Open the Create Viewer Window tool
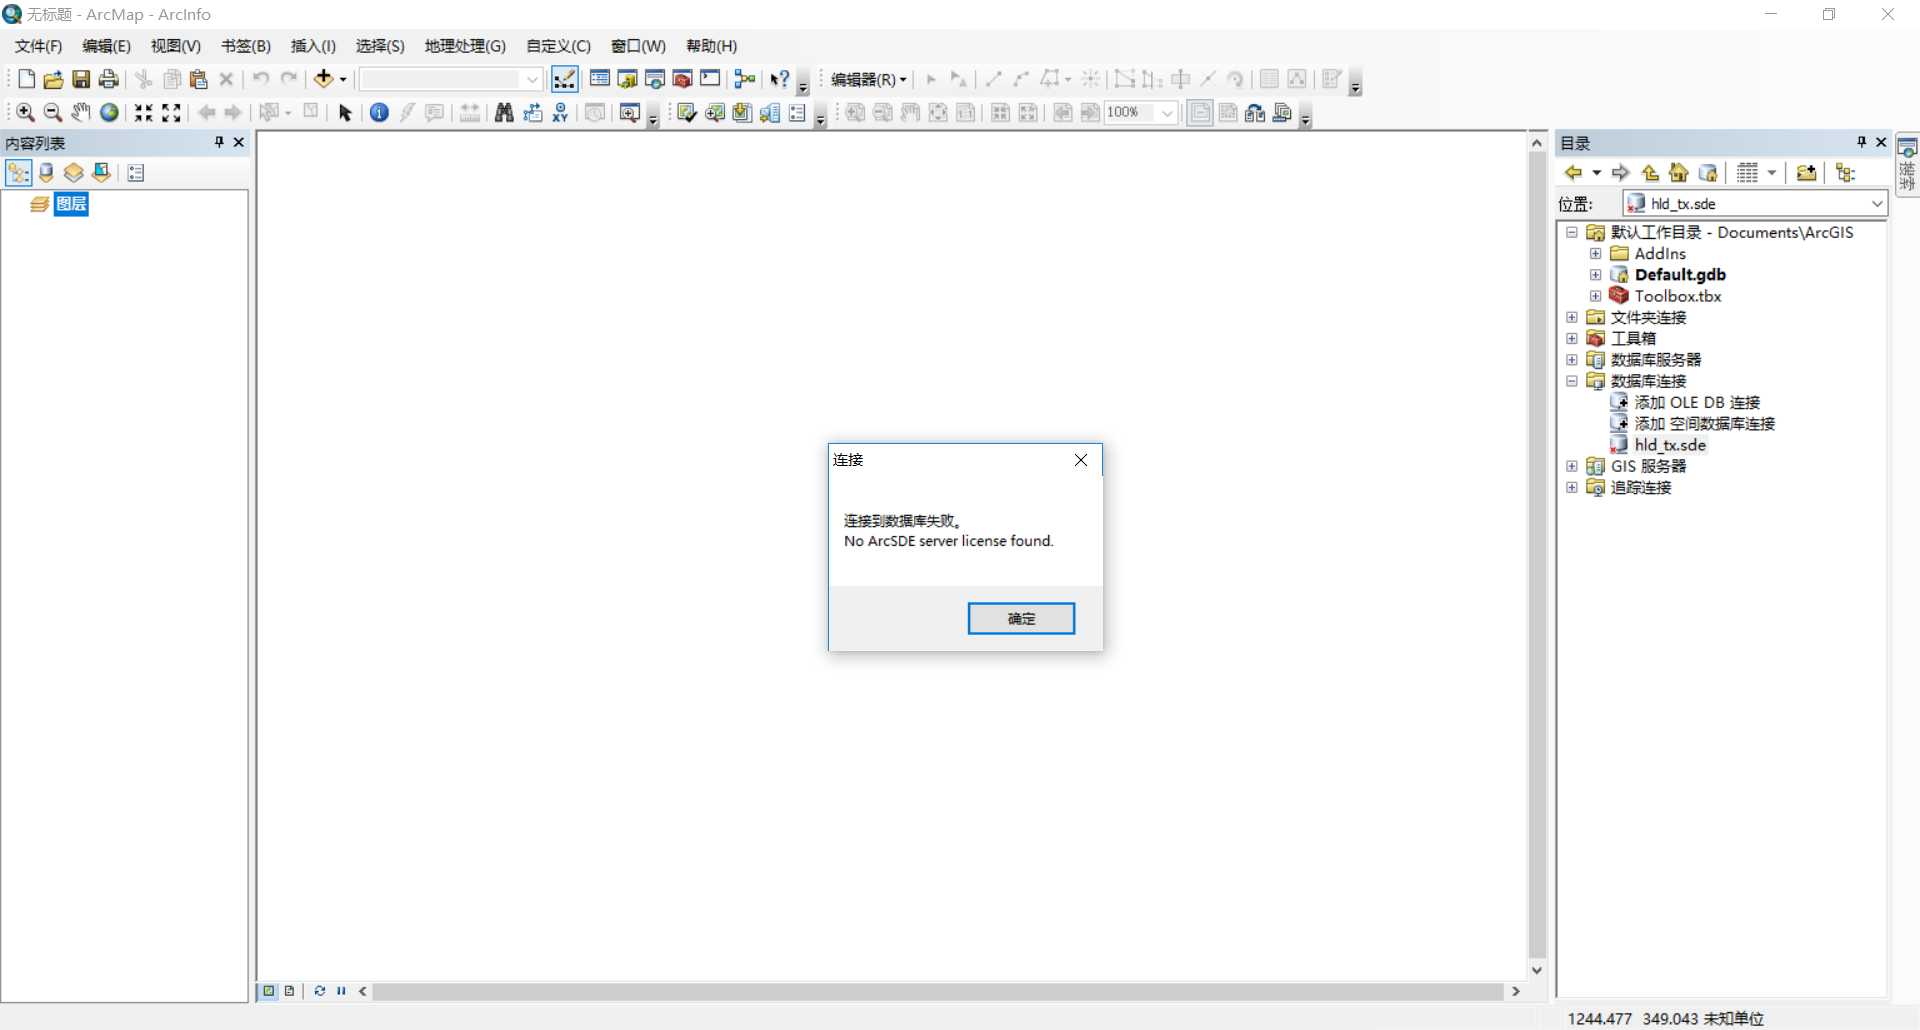The image size is (1920, 1030). (x=629, y=113)
